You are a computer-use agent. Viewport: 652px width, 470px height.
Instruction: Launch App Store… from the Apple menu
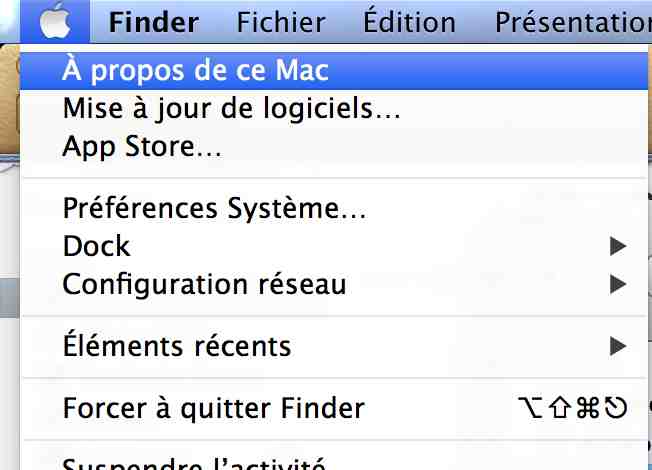click(x=142, y=146)
